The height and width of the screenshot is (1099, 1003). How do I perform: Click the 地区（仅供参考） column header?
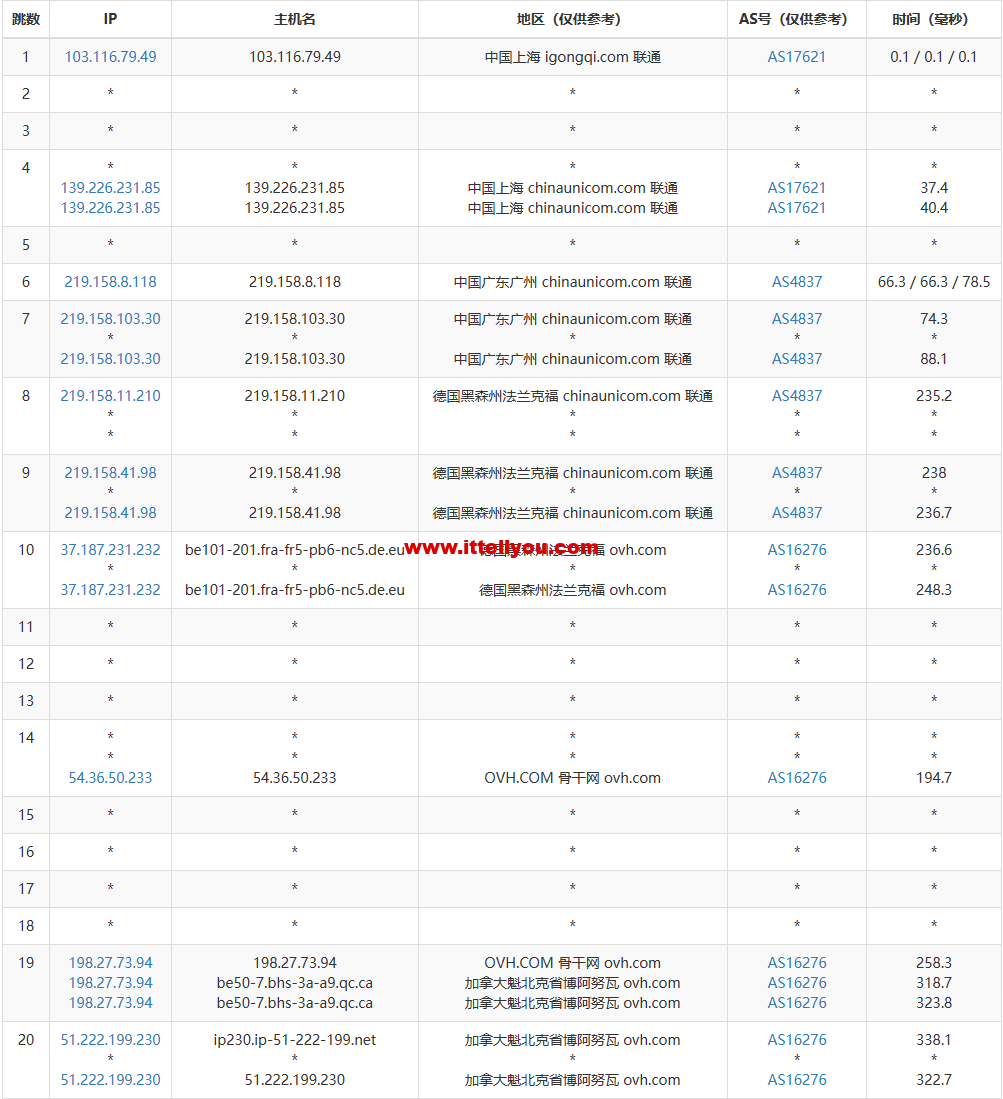tap(573, 19)
